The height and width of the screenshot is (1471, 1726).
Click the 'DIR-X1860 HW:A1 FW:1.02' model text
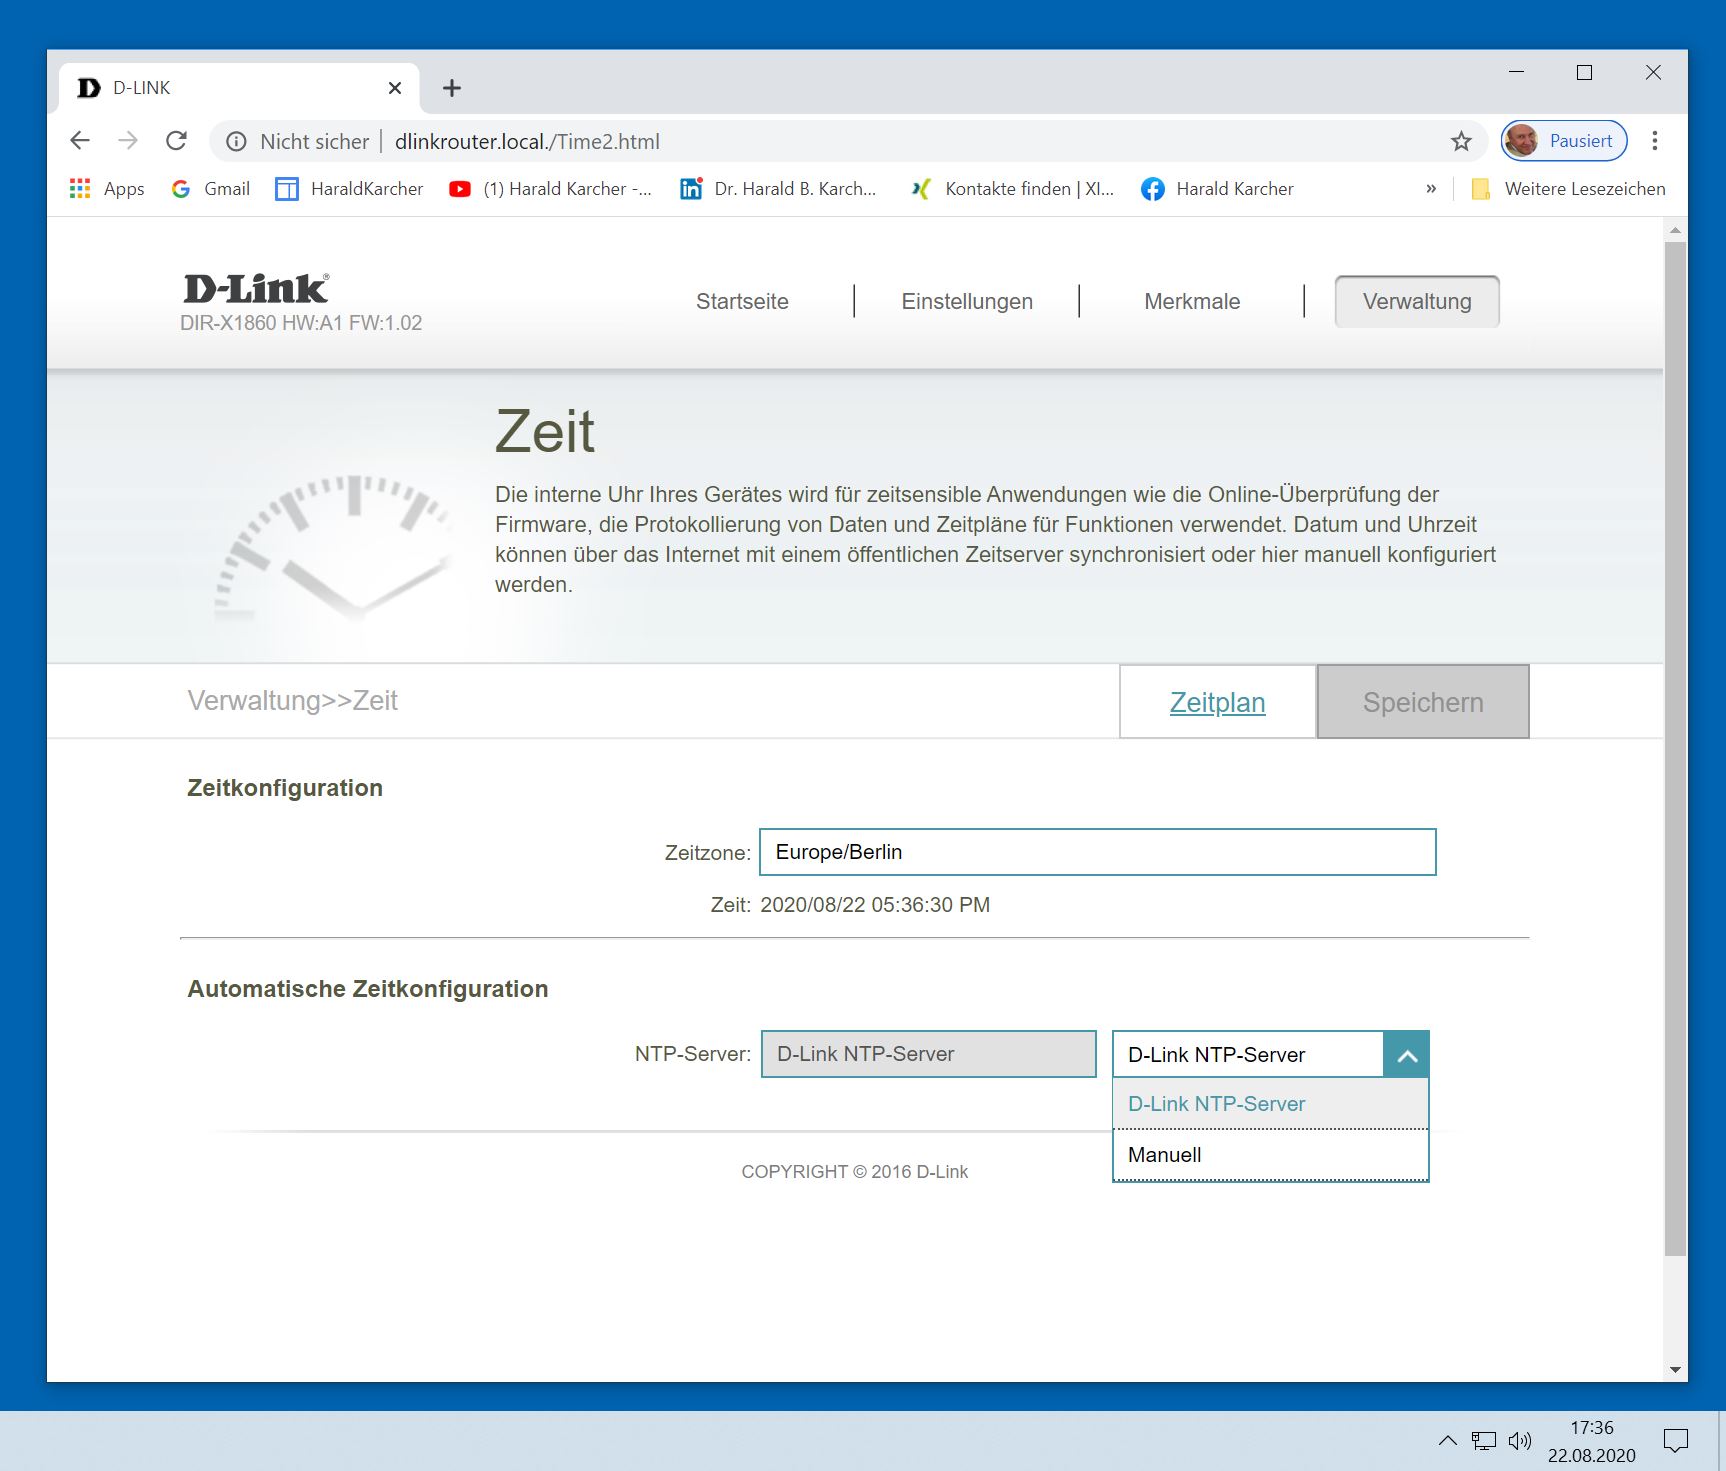[301, 323]
